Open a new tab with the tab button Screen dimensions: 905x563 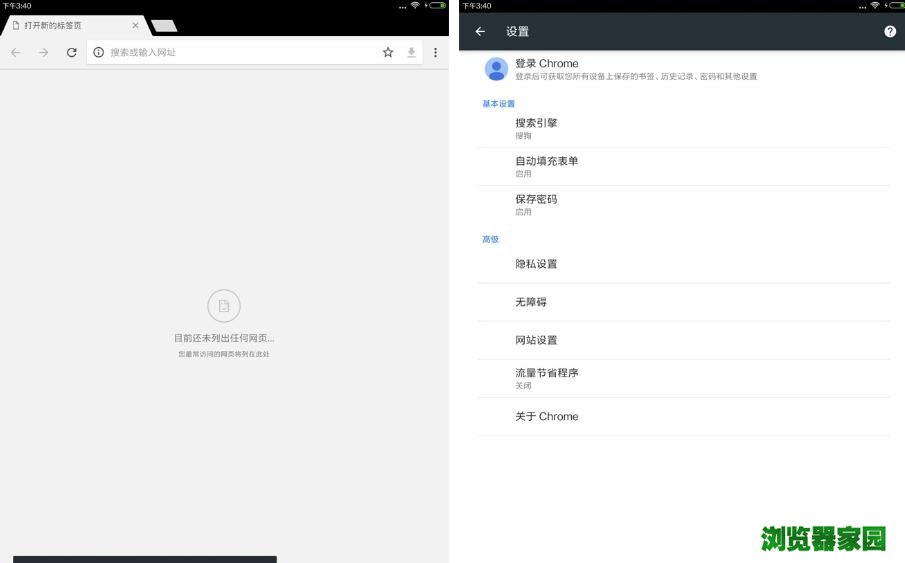coord(164,25)
